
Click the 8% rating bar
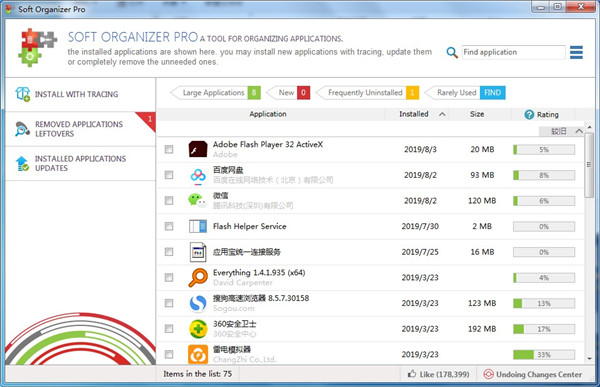point(544,175)
